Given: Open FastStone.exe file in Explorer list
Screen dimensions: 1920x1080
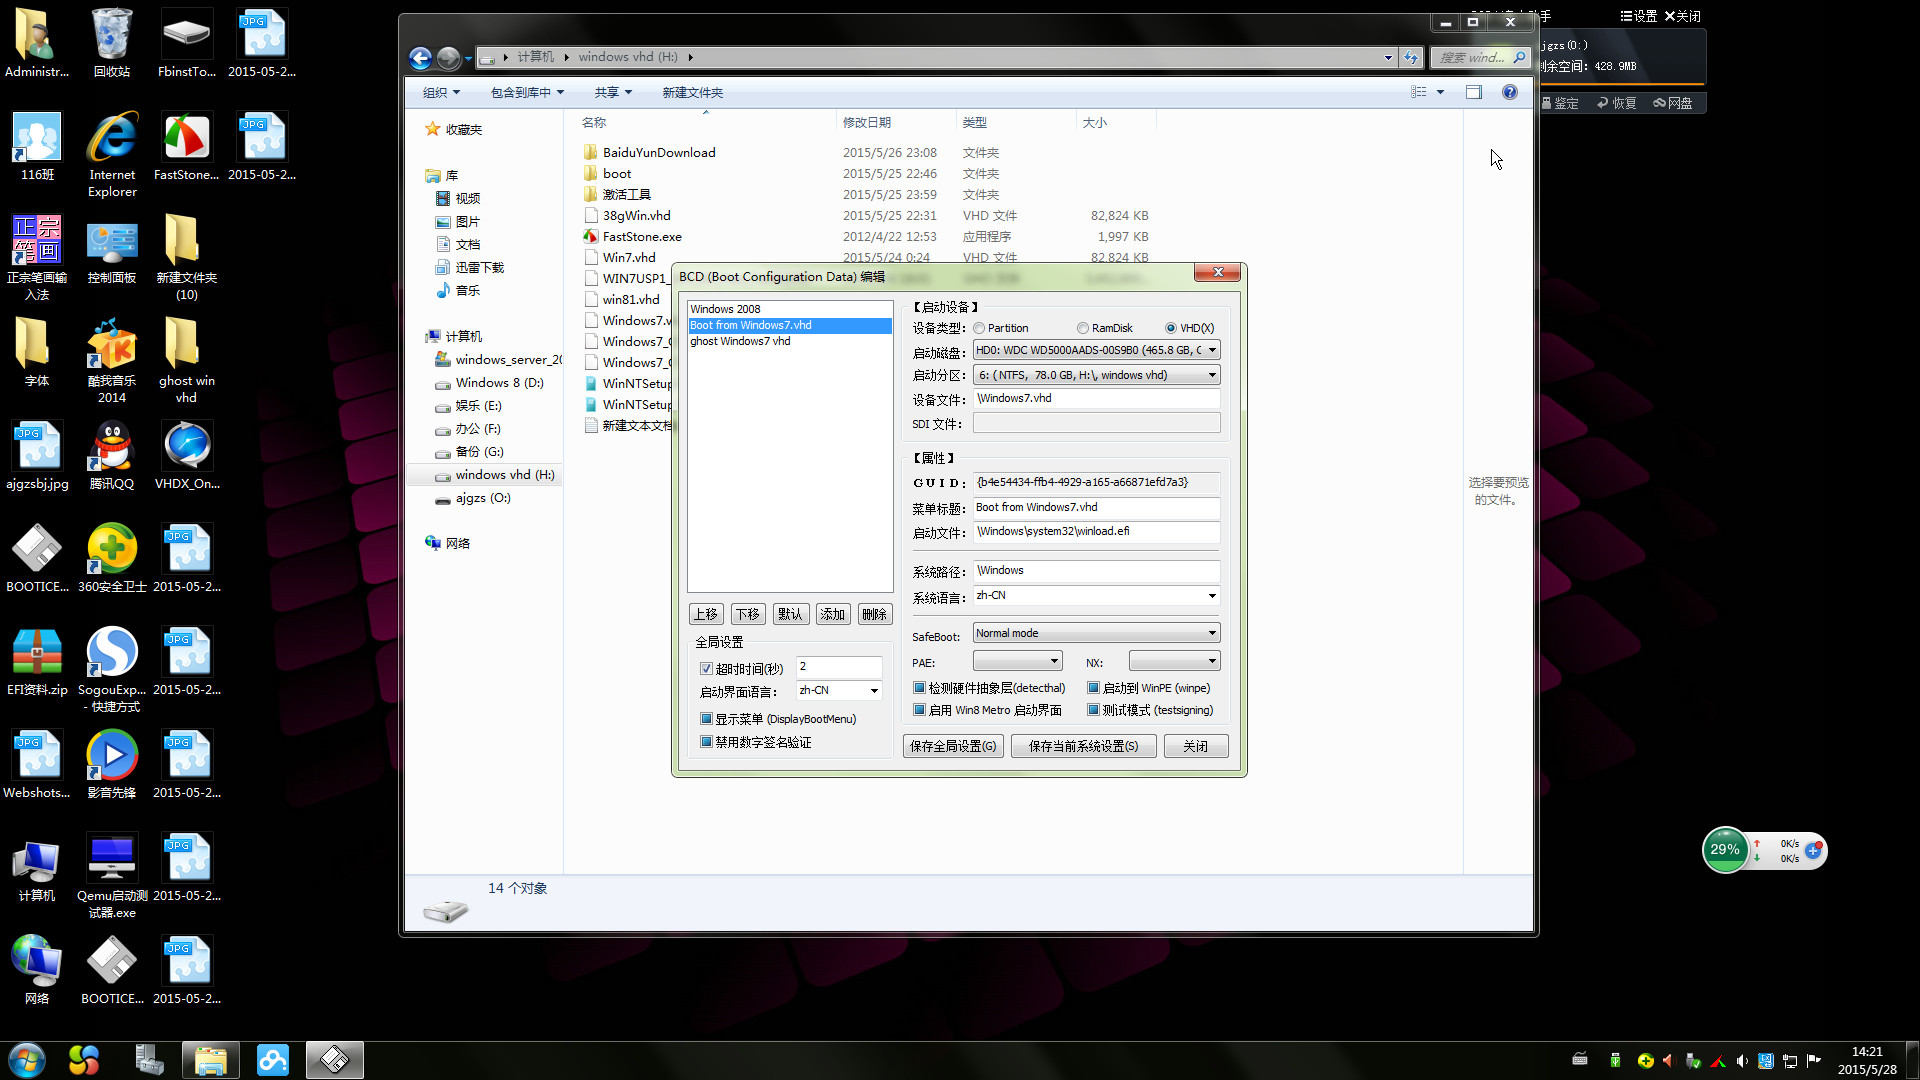Looking at the screenshot, I should (x=642, y=237).
